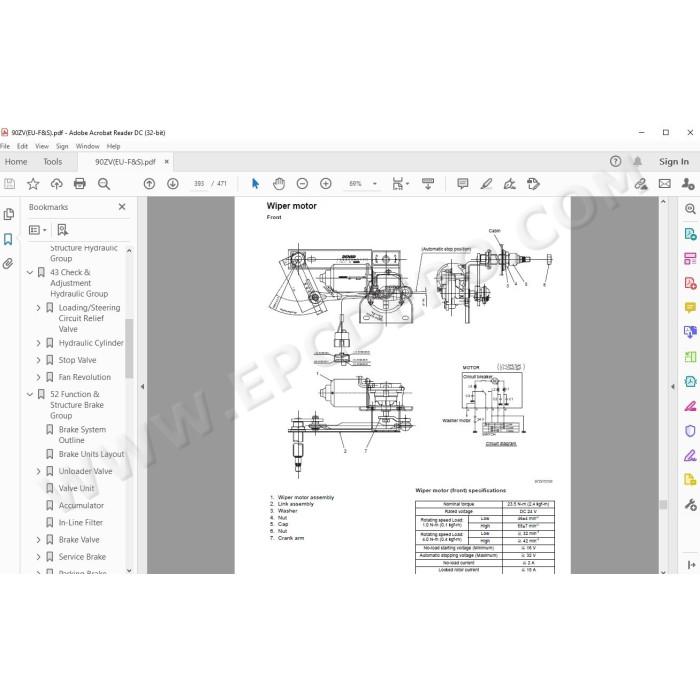700x700 pixels.
Task: Zoom out with minus circle icon
Action: [302, 183]
